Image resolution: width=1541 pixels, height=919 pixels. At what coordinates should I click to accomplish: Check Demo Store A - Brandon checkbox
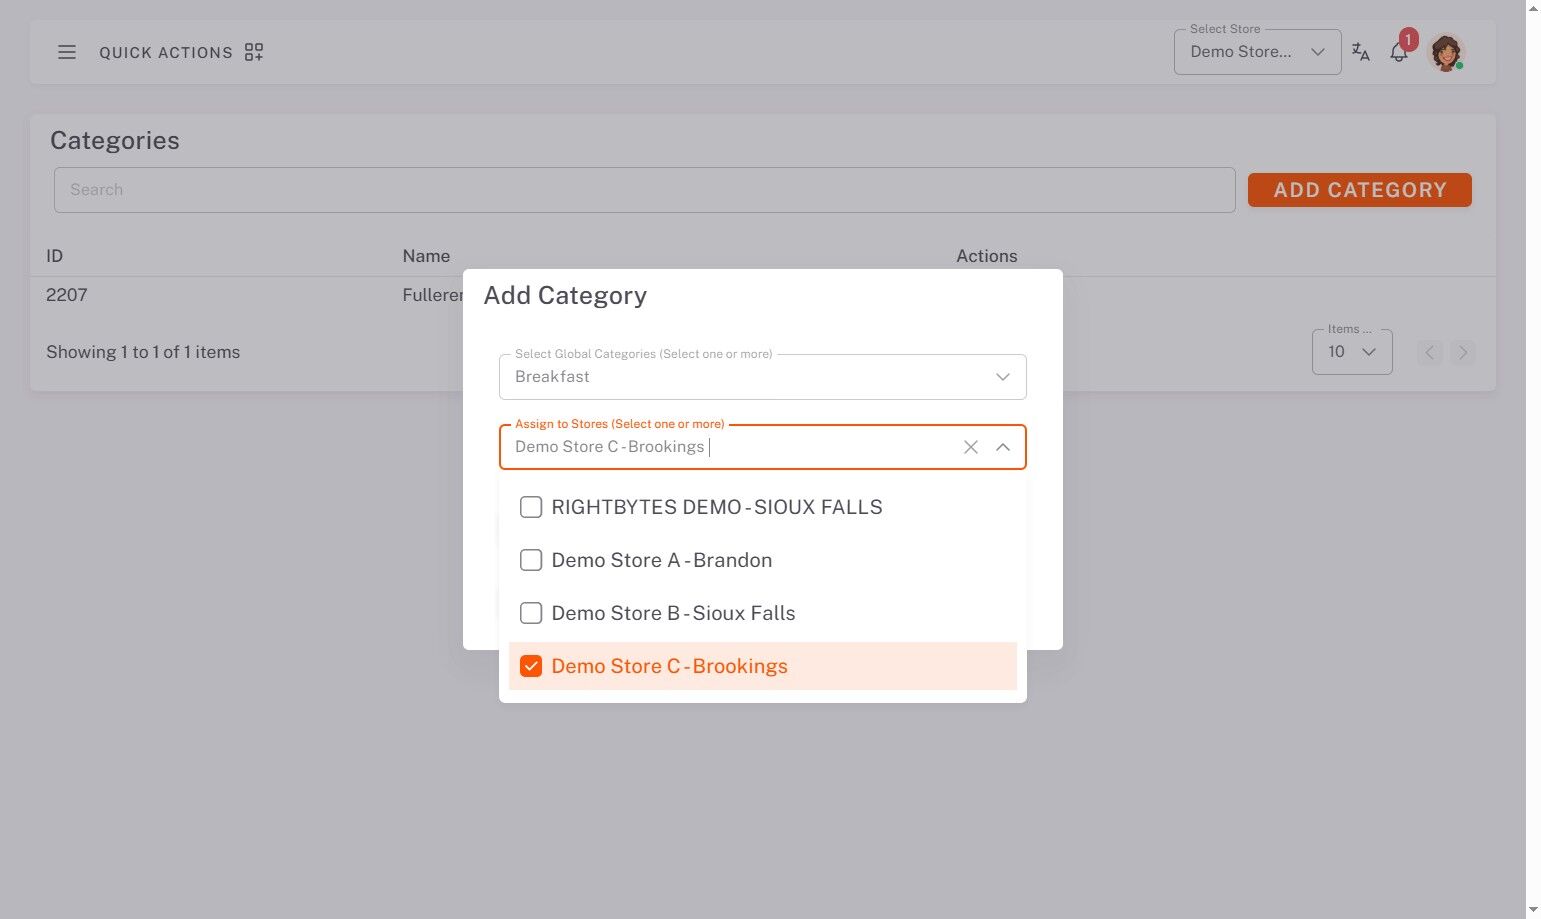coord(531,560)
